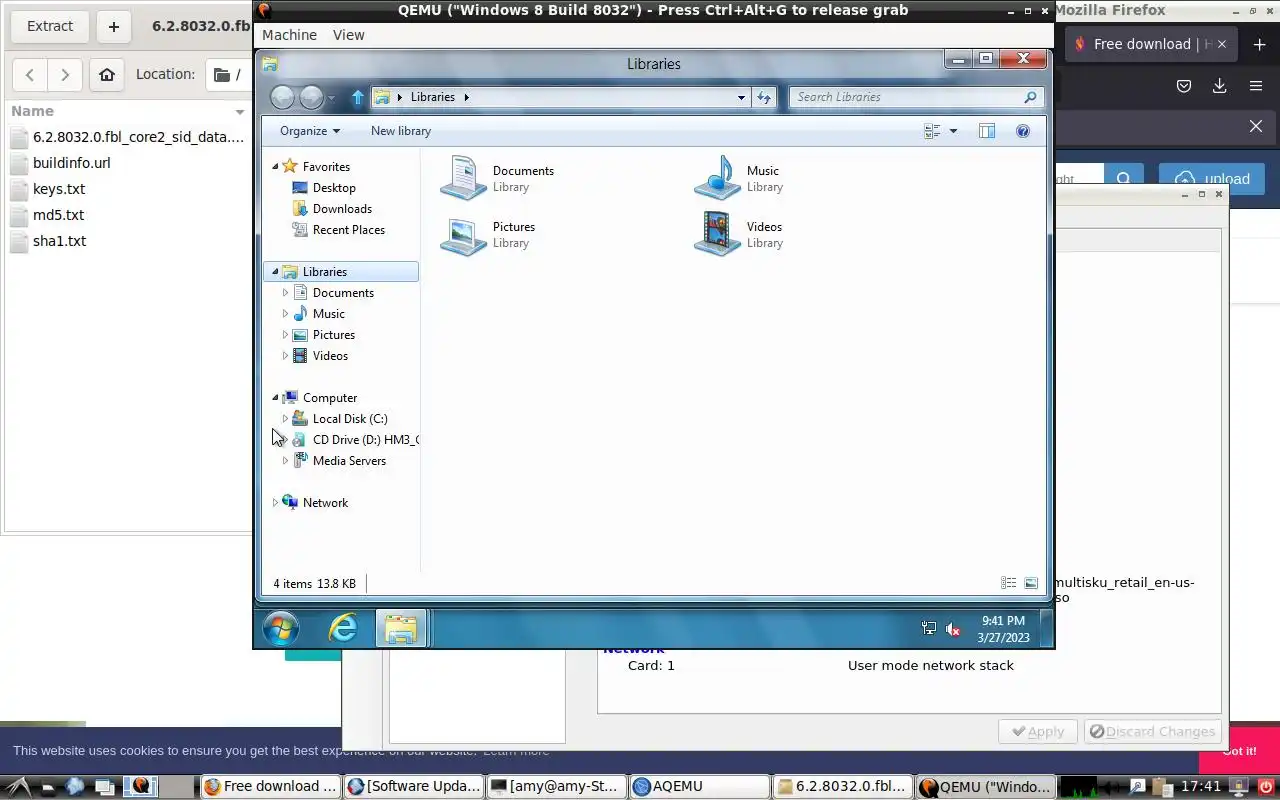Go back in the archive manager
Image resolution: width=1280 pixels, height=800 pixels.
click(30, 74)
